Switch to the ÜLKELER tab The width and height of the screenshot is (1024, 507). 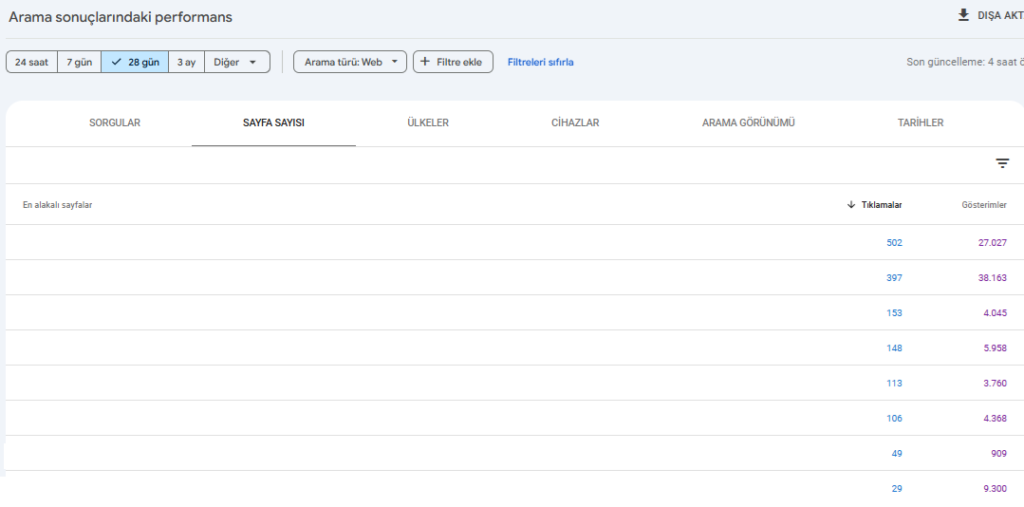coord(427,123)
